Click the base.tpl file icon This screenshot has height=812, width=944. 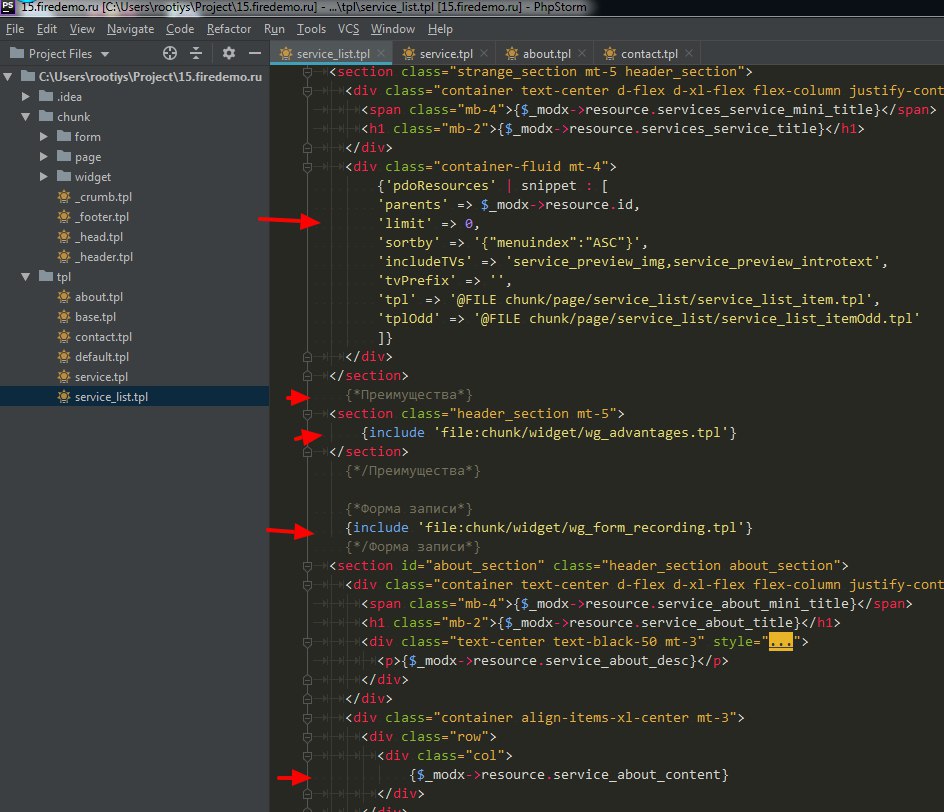point(64,316)
